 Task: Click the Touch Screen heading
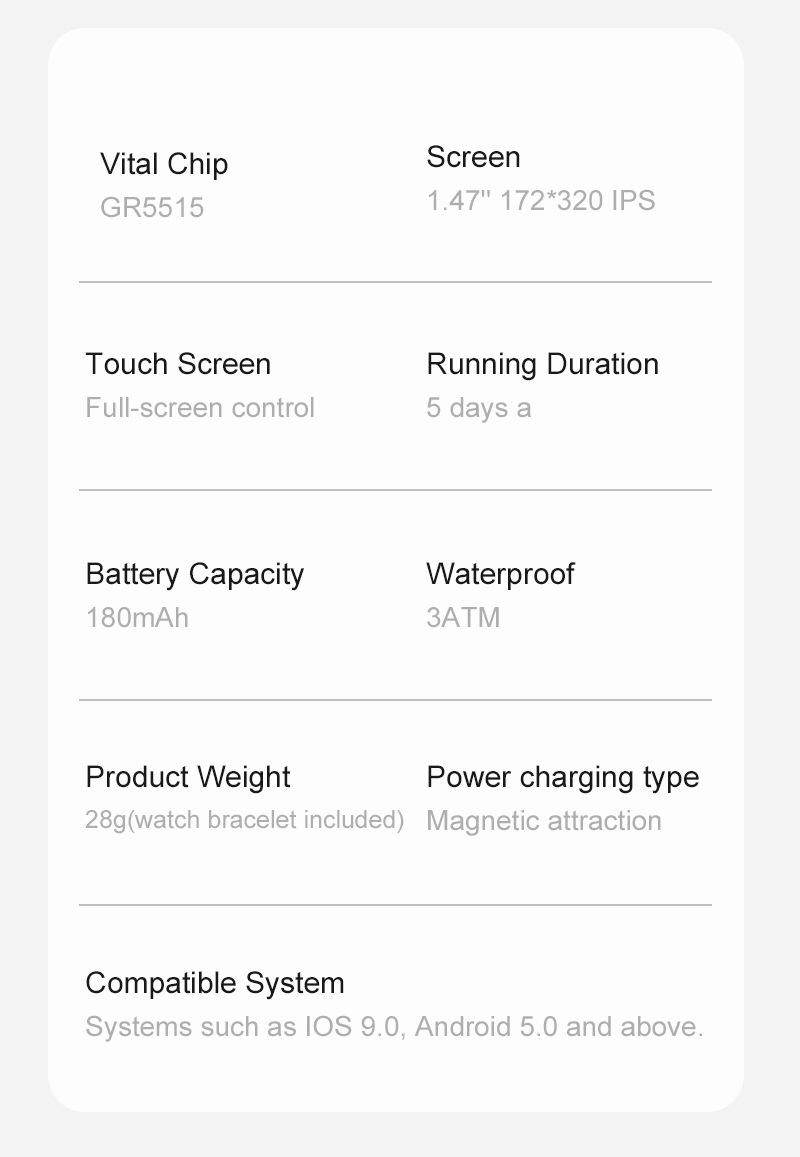(x=178, y=364)
